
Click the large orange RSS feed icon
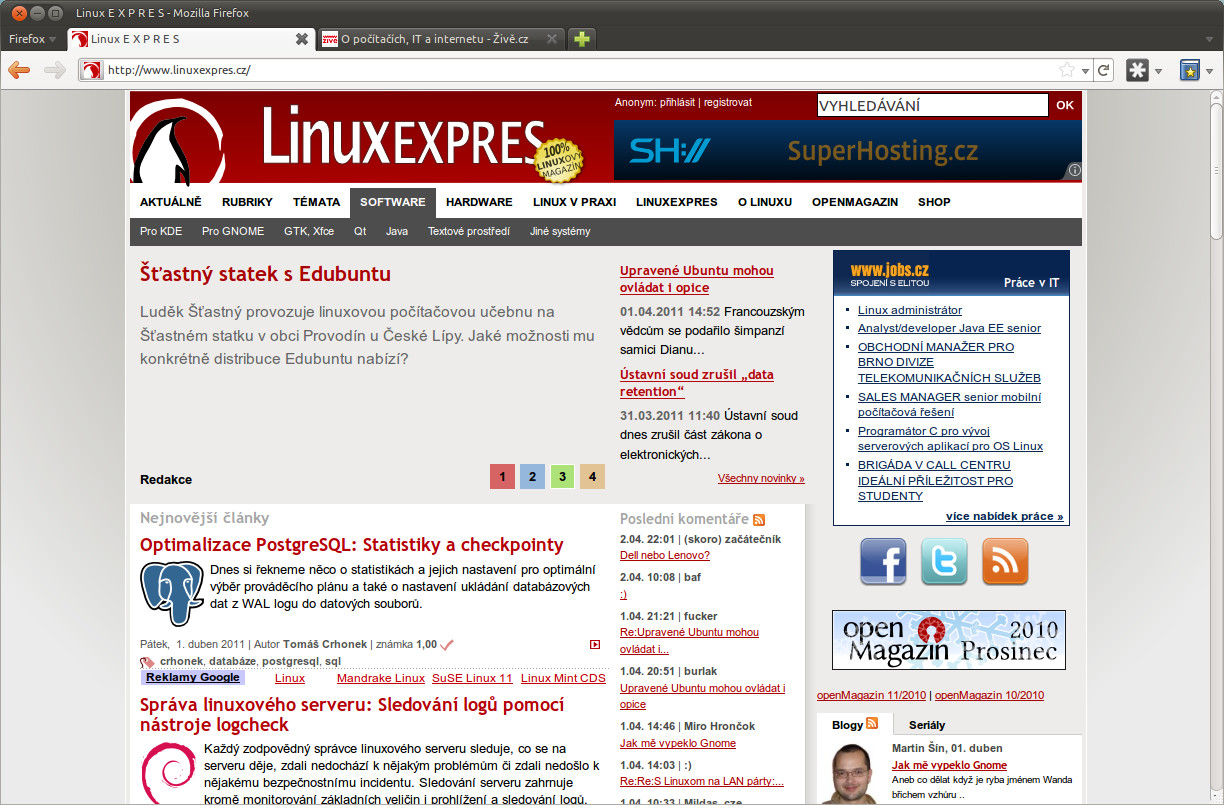point(1005,561)
